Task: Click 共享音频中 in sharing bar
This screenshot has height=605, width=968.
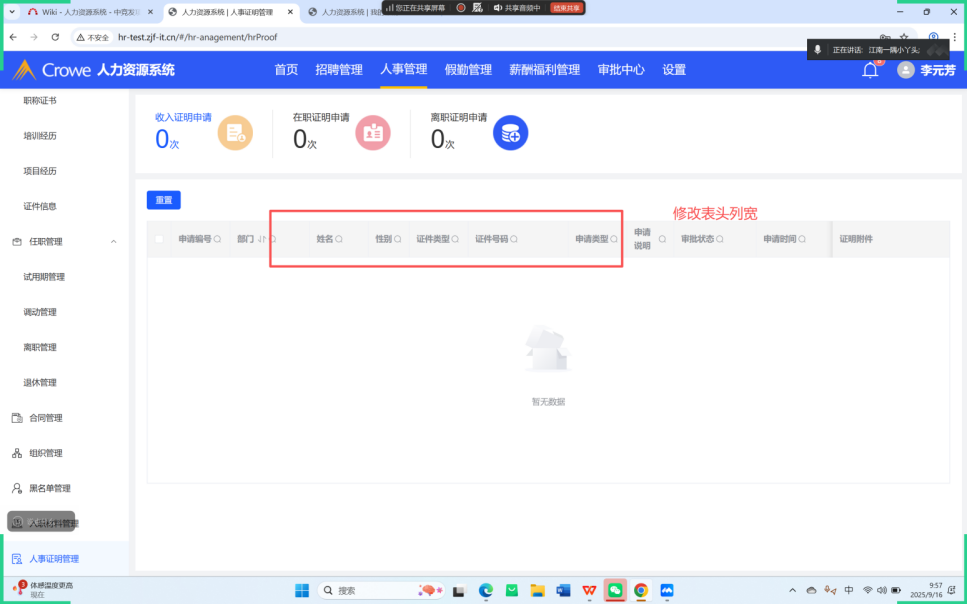Action: [x=517, y=7]
